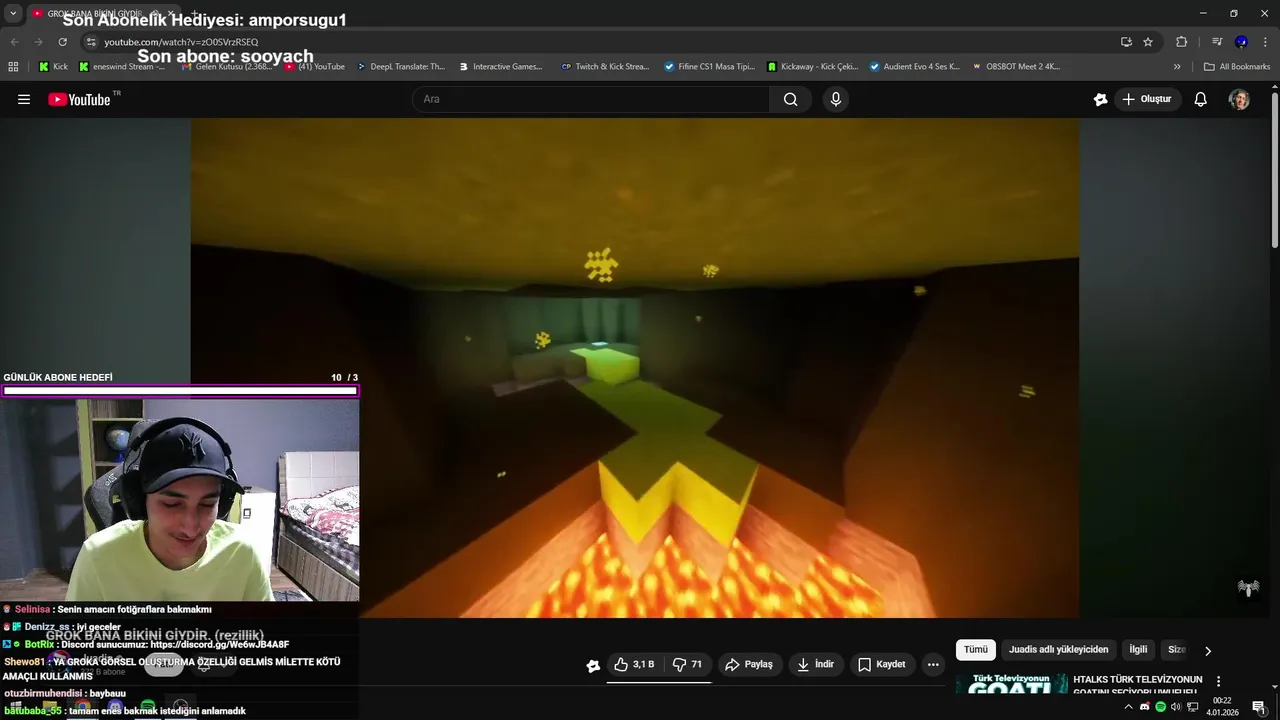The image size is (1280, 720).
Task: Open the media control icon in Chrome toolbar
Action: (x=1217, y=42)
